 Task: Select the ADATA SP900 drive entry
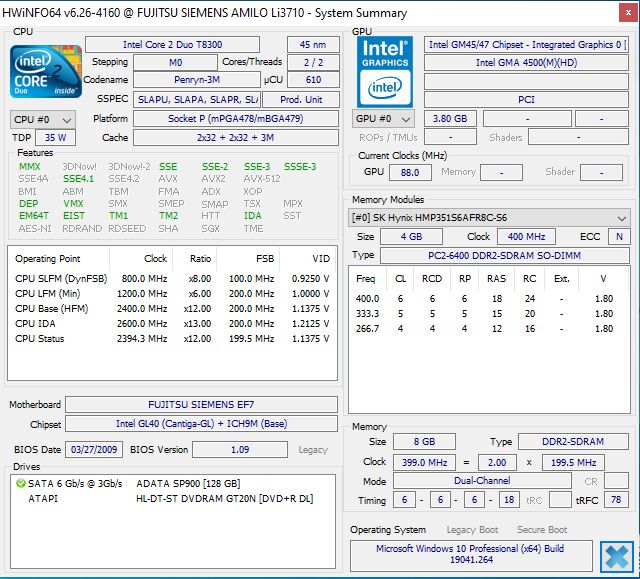(x=173, y=484)
